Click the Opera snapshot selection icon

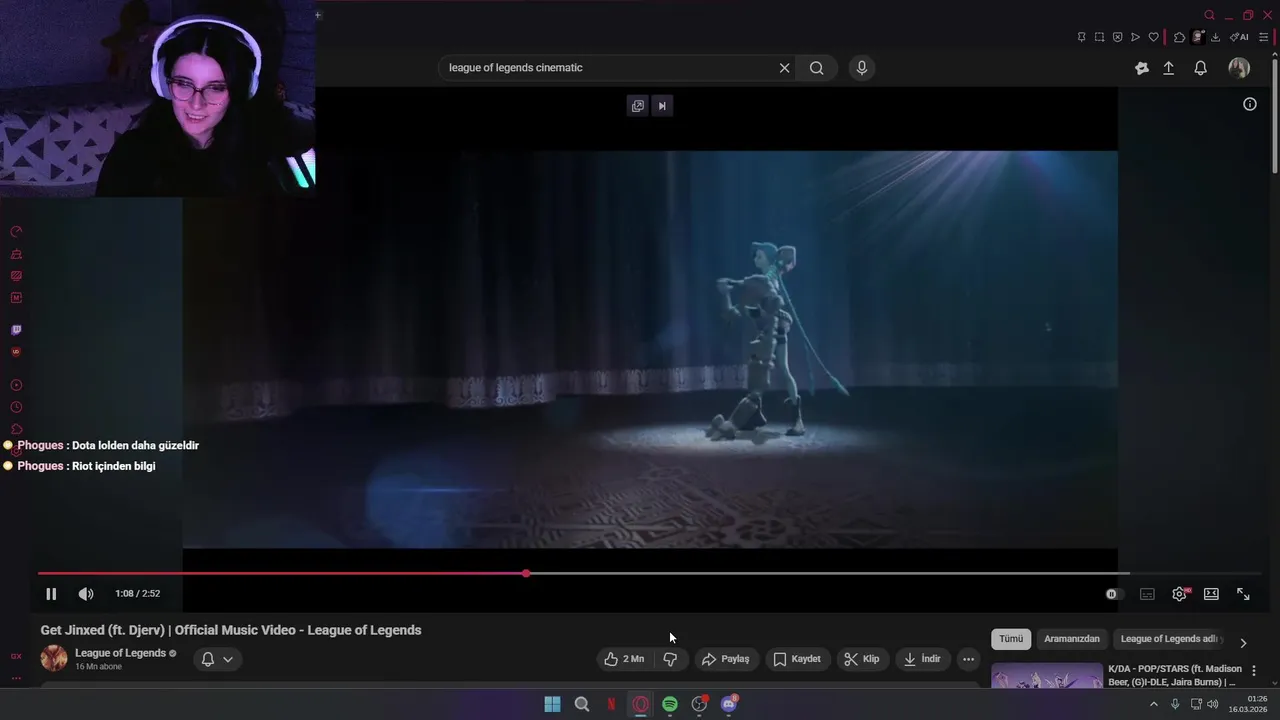click(x=1100, y=37)
